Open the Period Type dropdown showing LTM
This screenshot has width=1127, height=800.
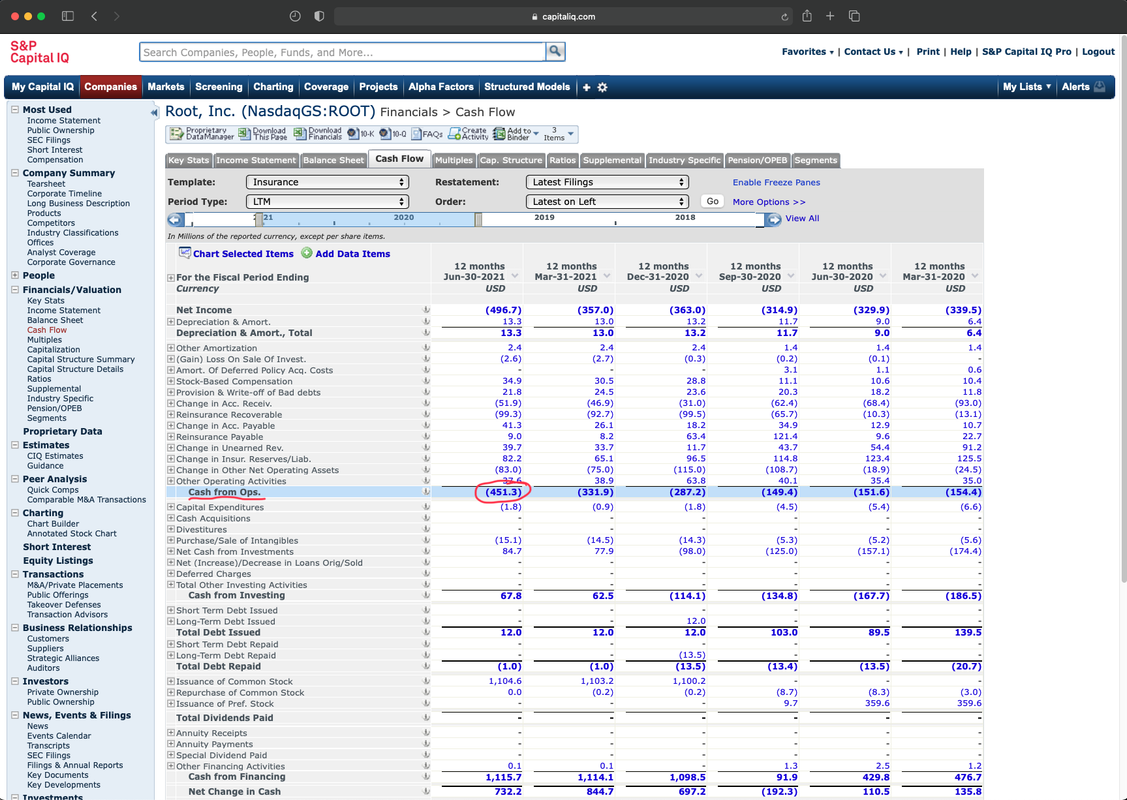[x=328, y=201]
